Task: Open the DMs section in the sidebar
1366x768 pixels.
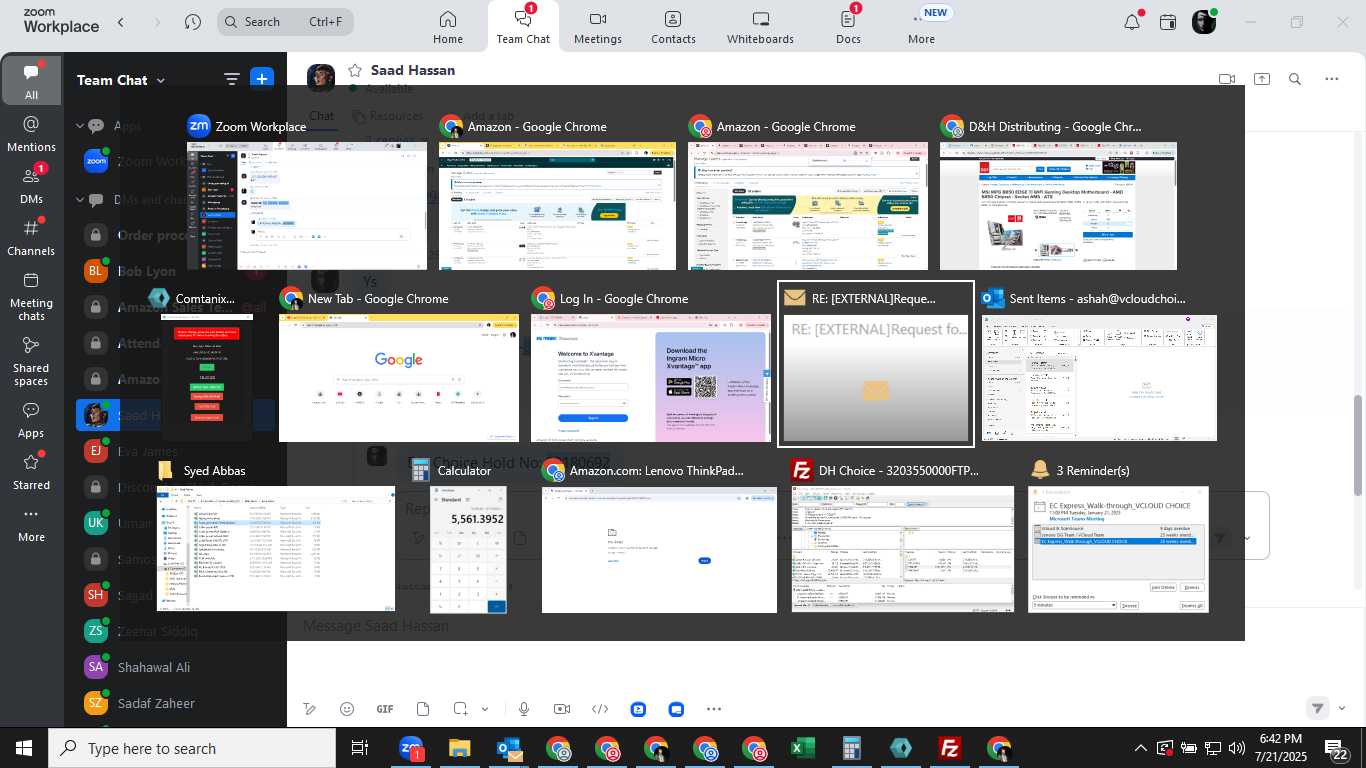Action: tap(31, 185)
